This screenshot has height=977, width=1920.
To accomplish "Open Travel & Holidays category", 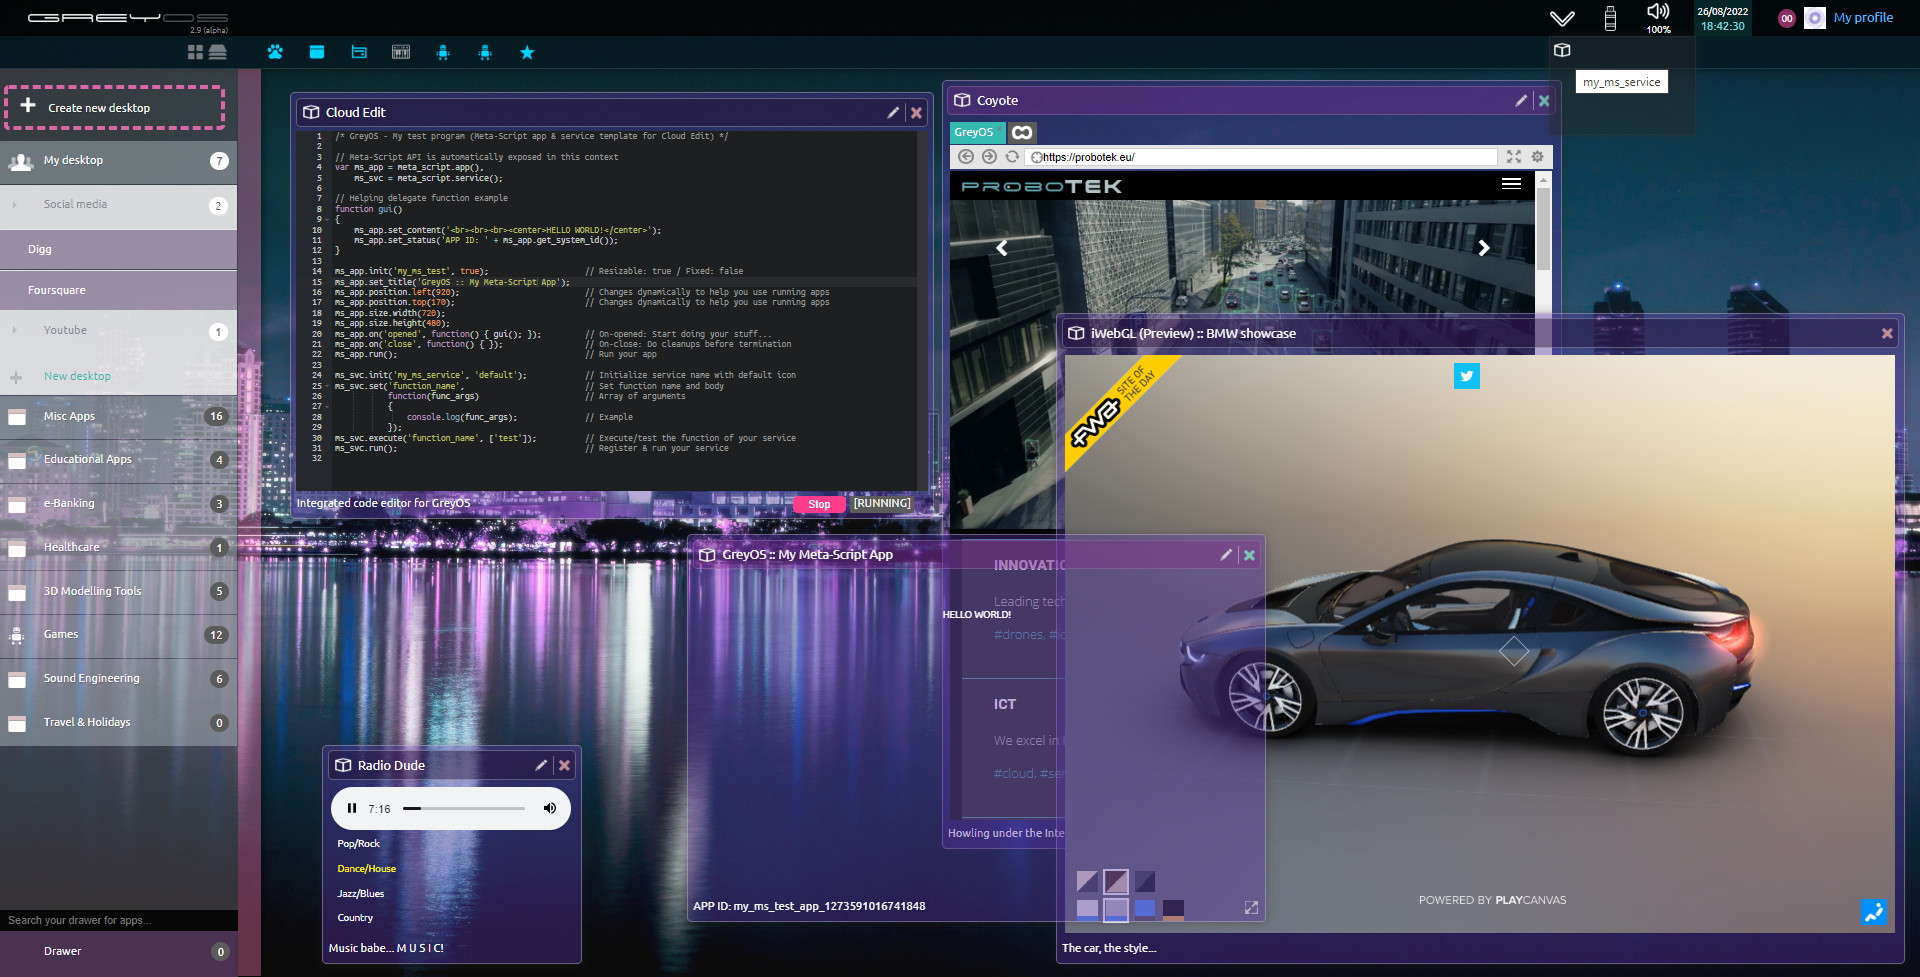I will click(x=118, y=723).
